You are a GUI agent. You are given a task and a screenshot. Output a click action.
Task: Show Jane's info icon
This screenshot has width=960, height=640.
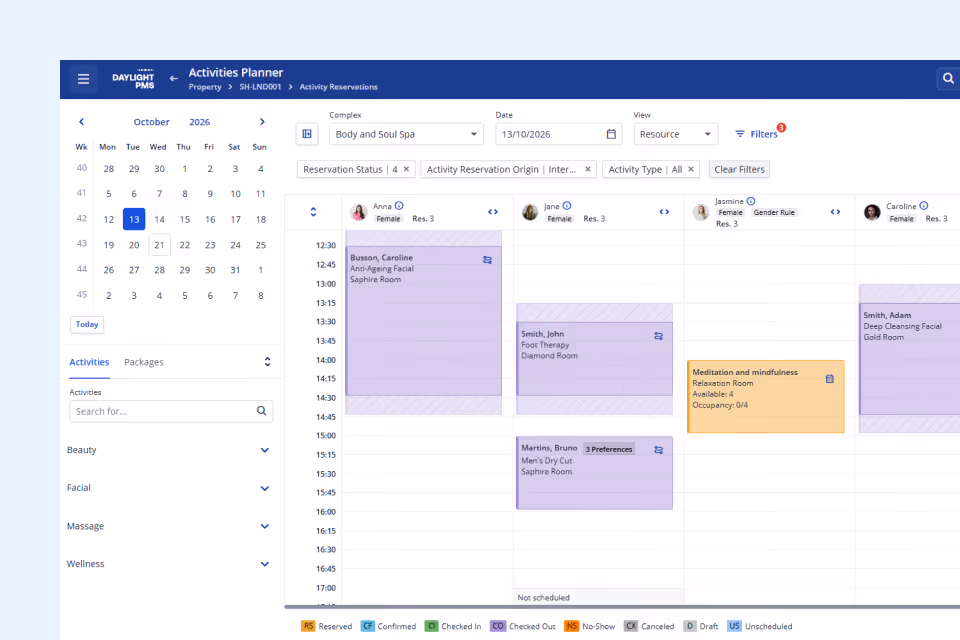tap(567, 206)
